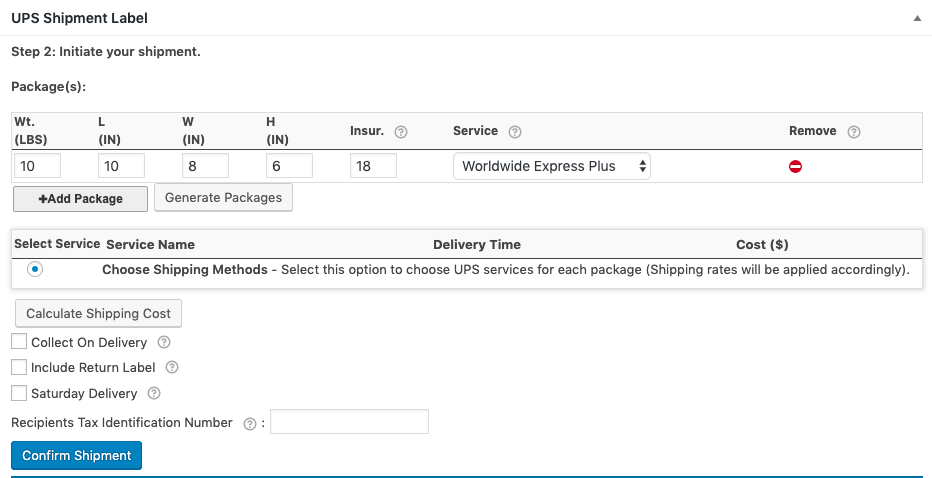Click Calculate Shipping Cost button
Screen dimensions: 932x478
point(98,313)
